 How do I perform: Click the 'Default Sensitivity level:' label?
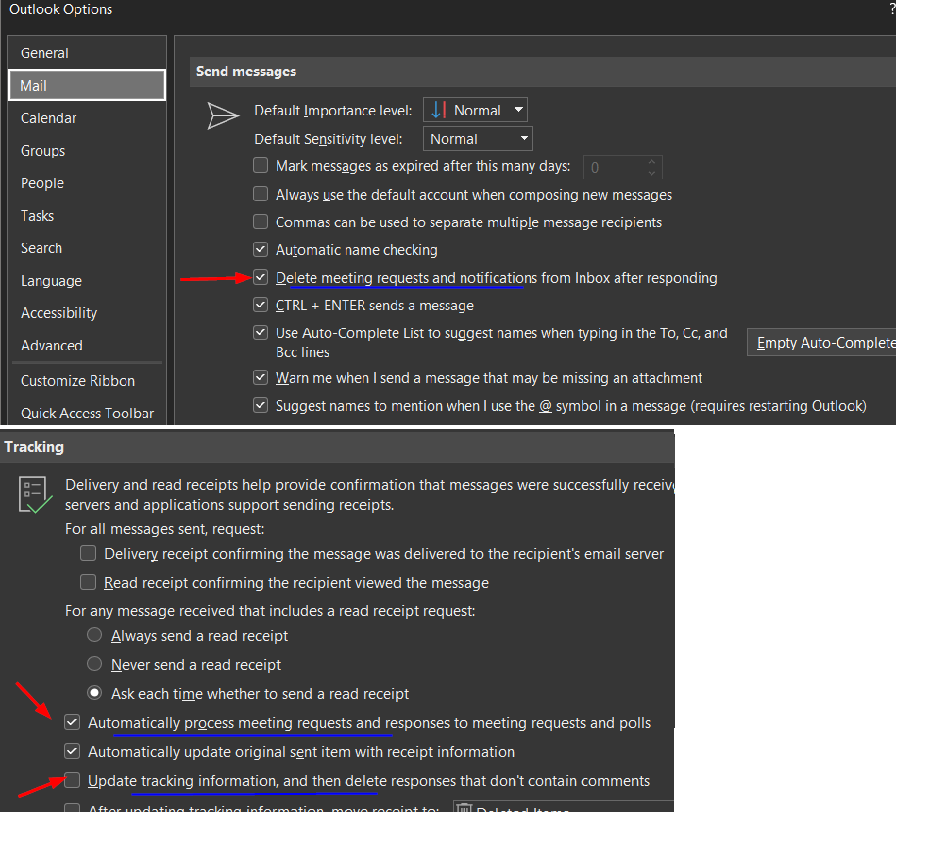(x=328, y=139)
